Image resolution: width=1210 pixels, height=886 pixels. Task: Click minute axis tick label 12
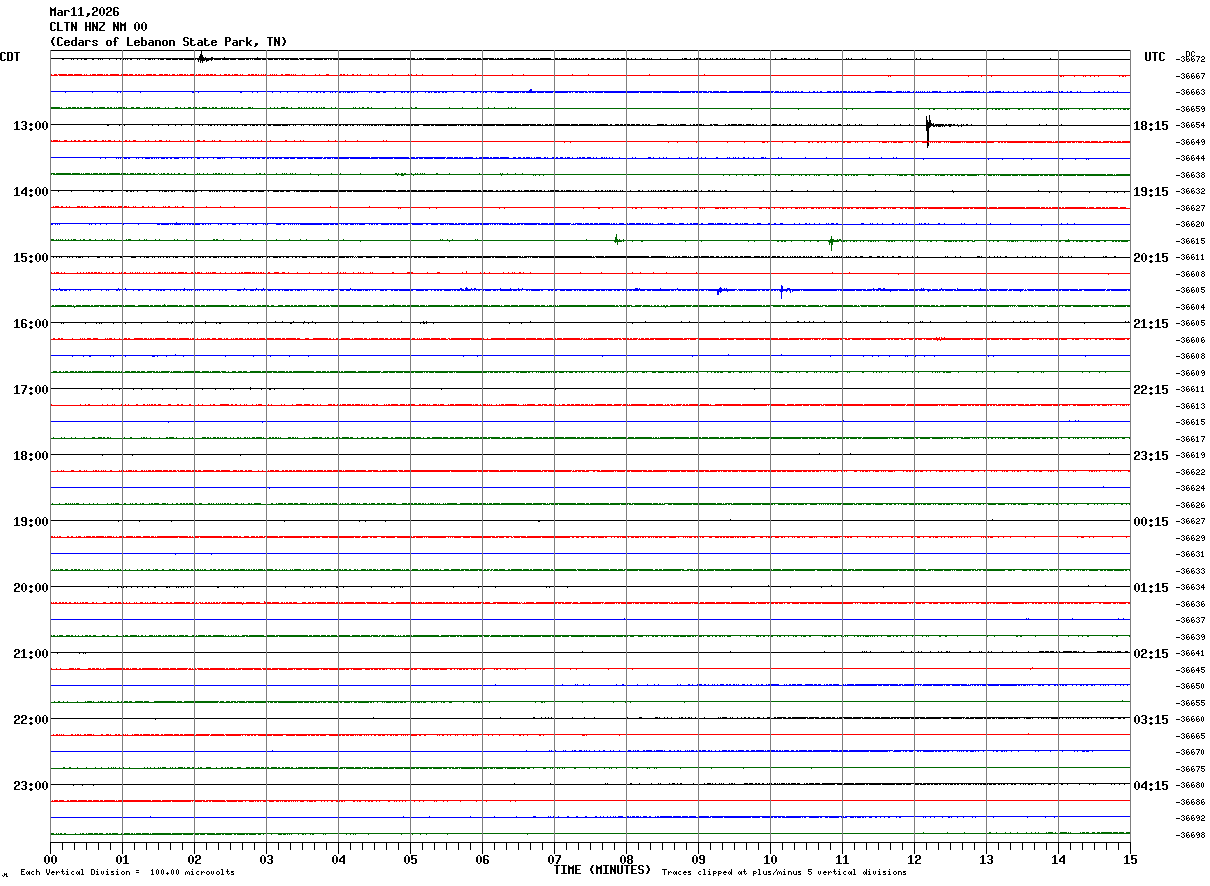point(914,860)
